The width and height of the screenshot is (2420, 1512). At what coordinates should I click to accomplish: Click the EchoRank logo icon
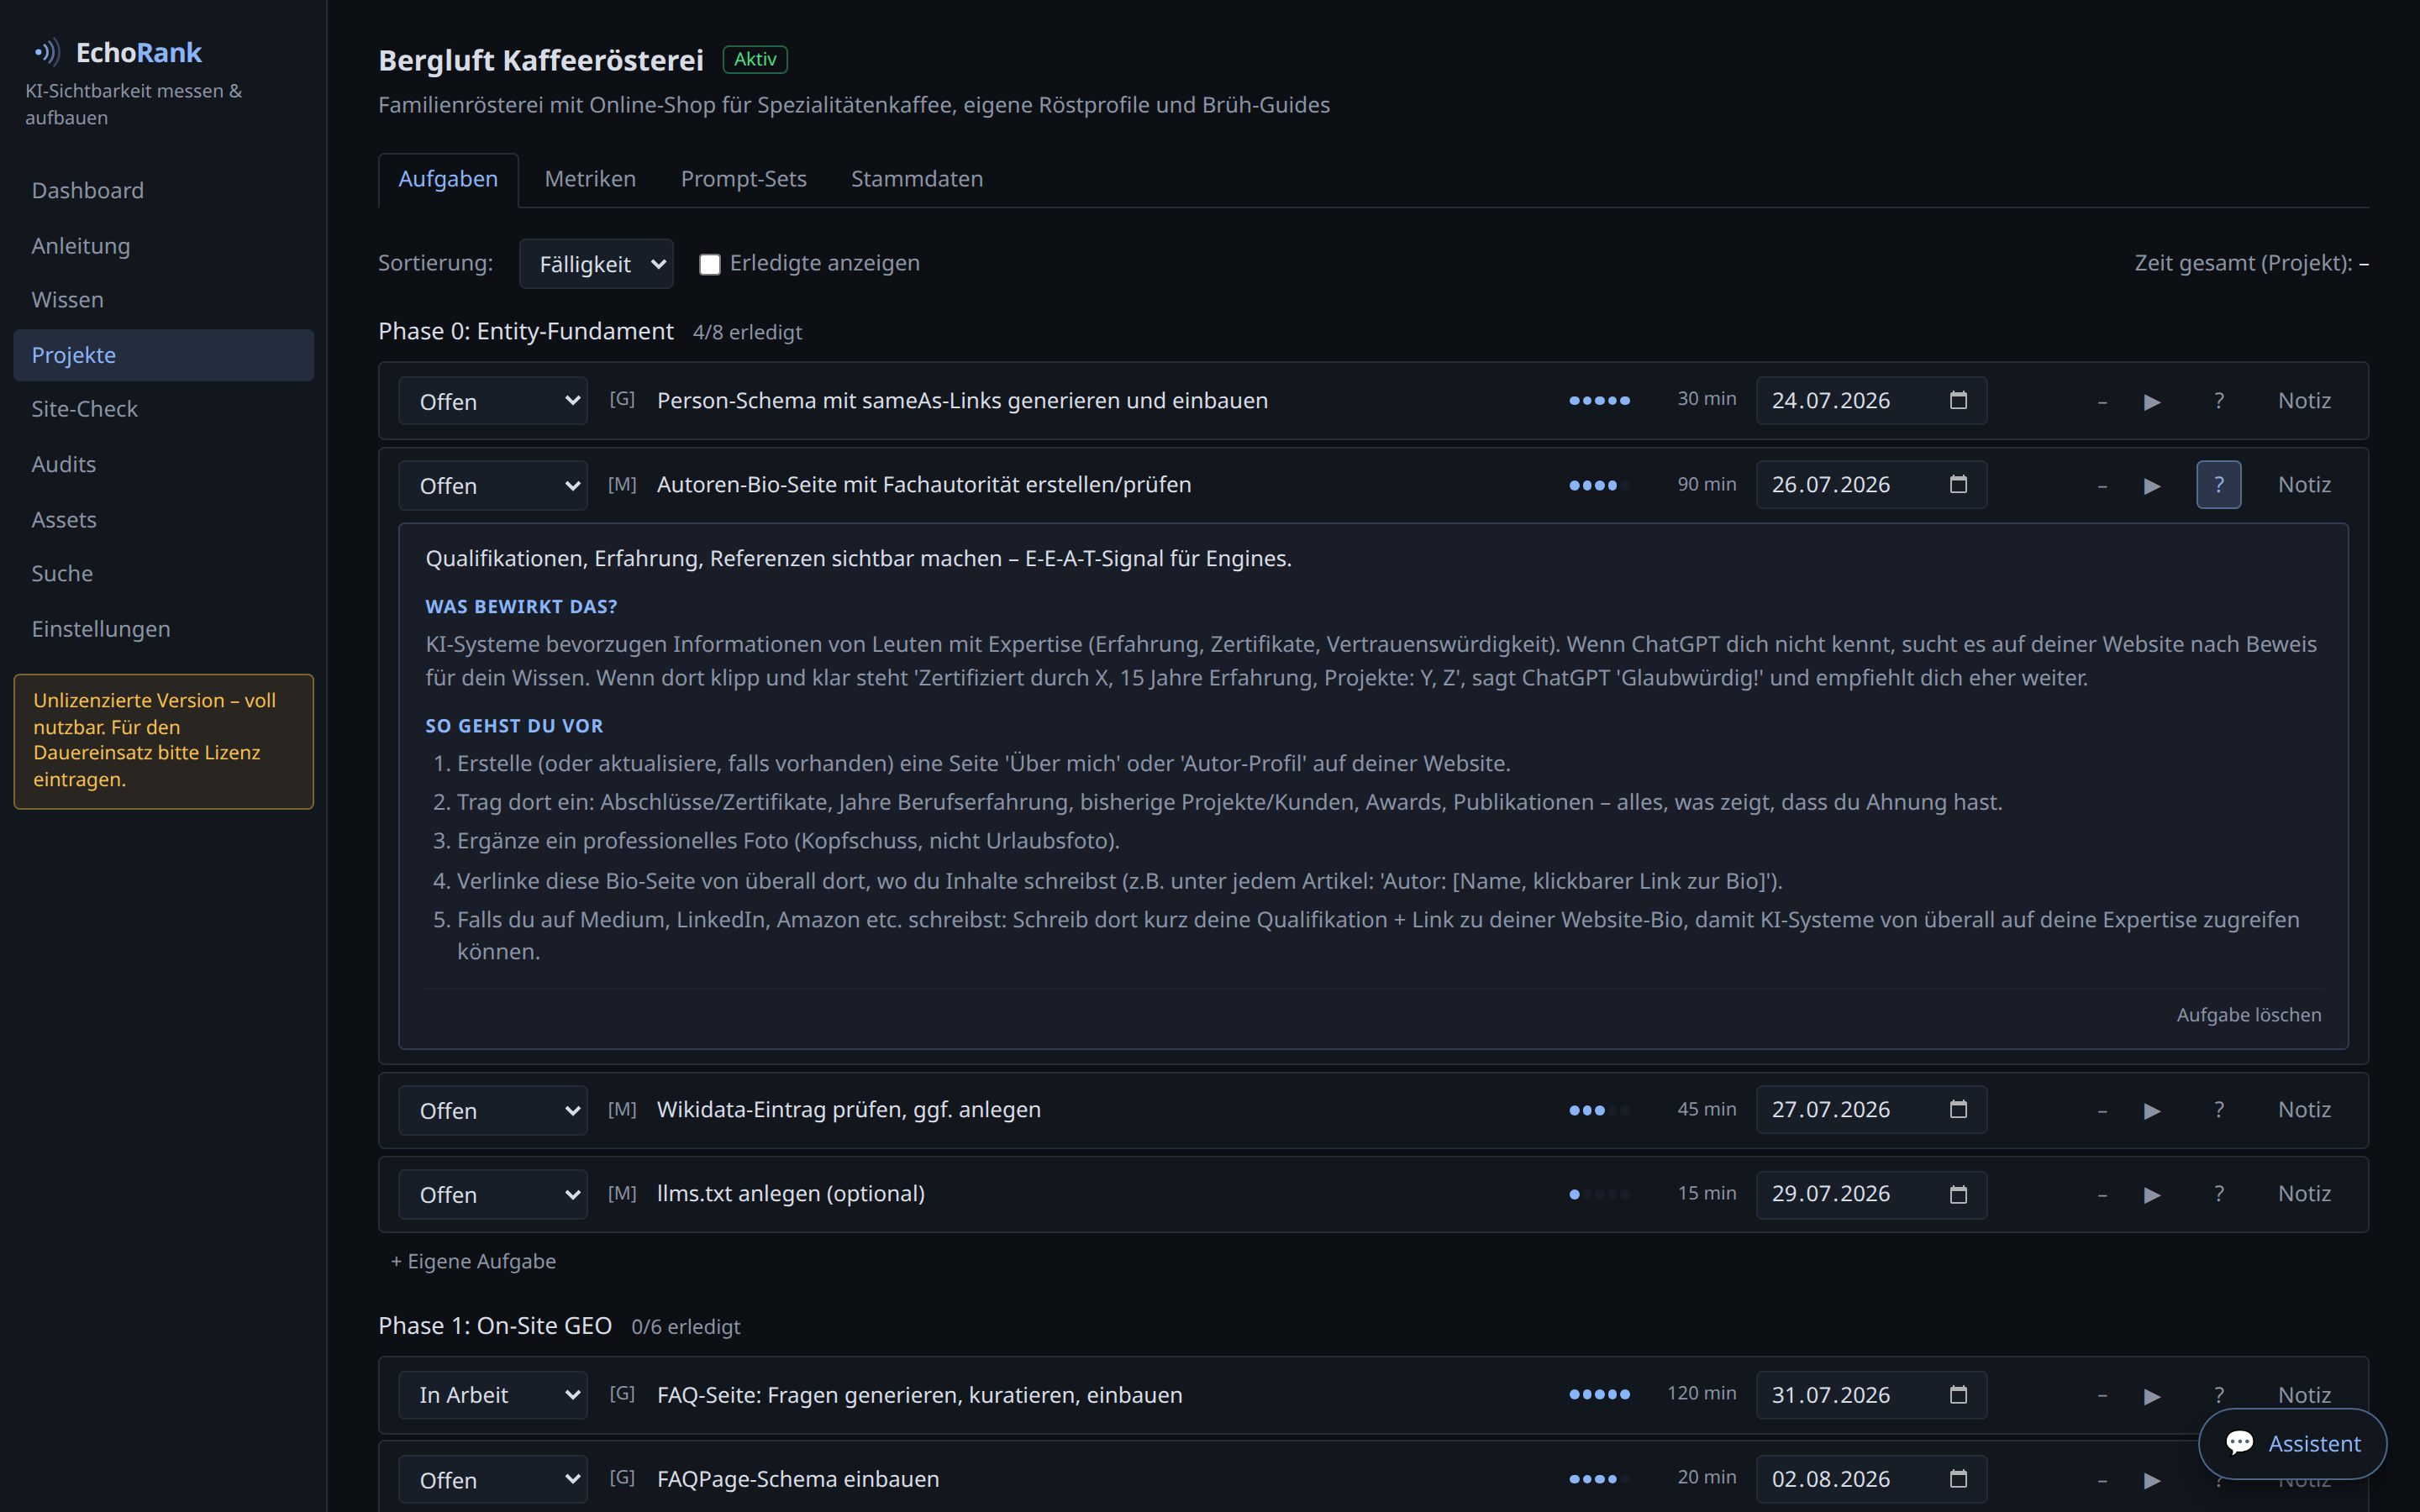pos(46,52)
